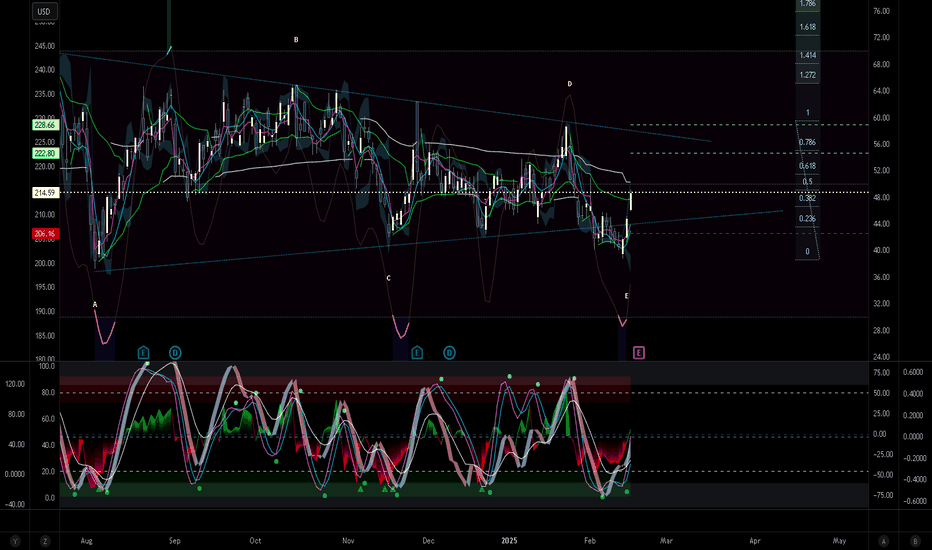Click the Fibonacci 1.618 level label
This screenshot has height=550, width=932.
click(807, 27)
